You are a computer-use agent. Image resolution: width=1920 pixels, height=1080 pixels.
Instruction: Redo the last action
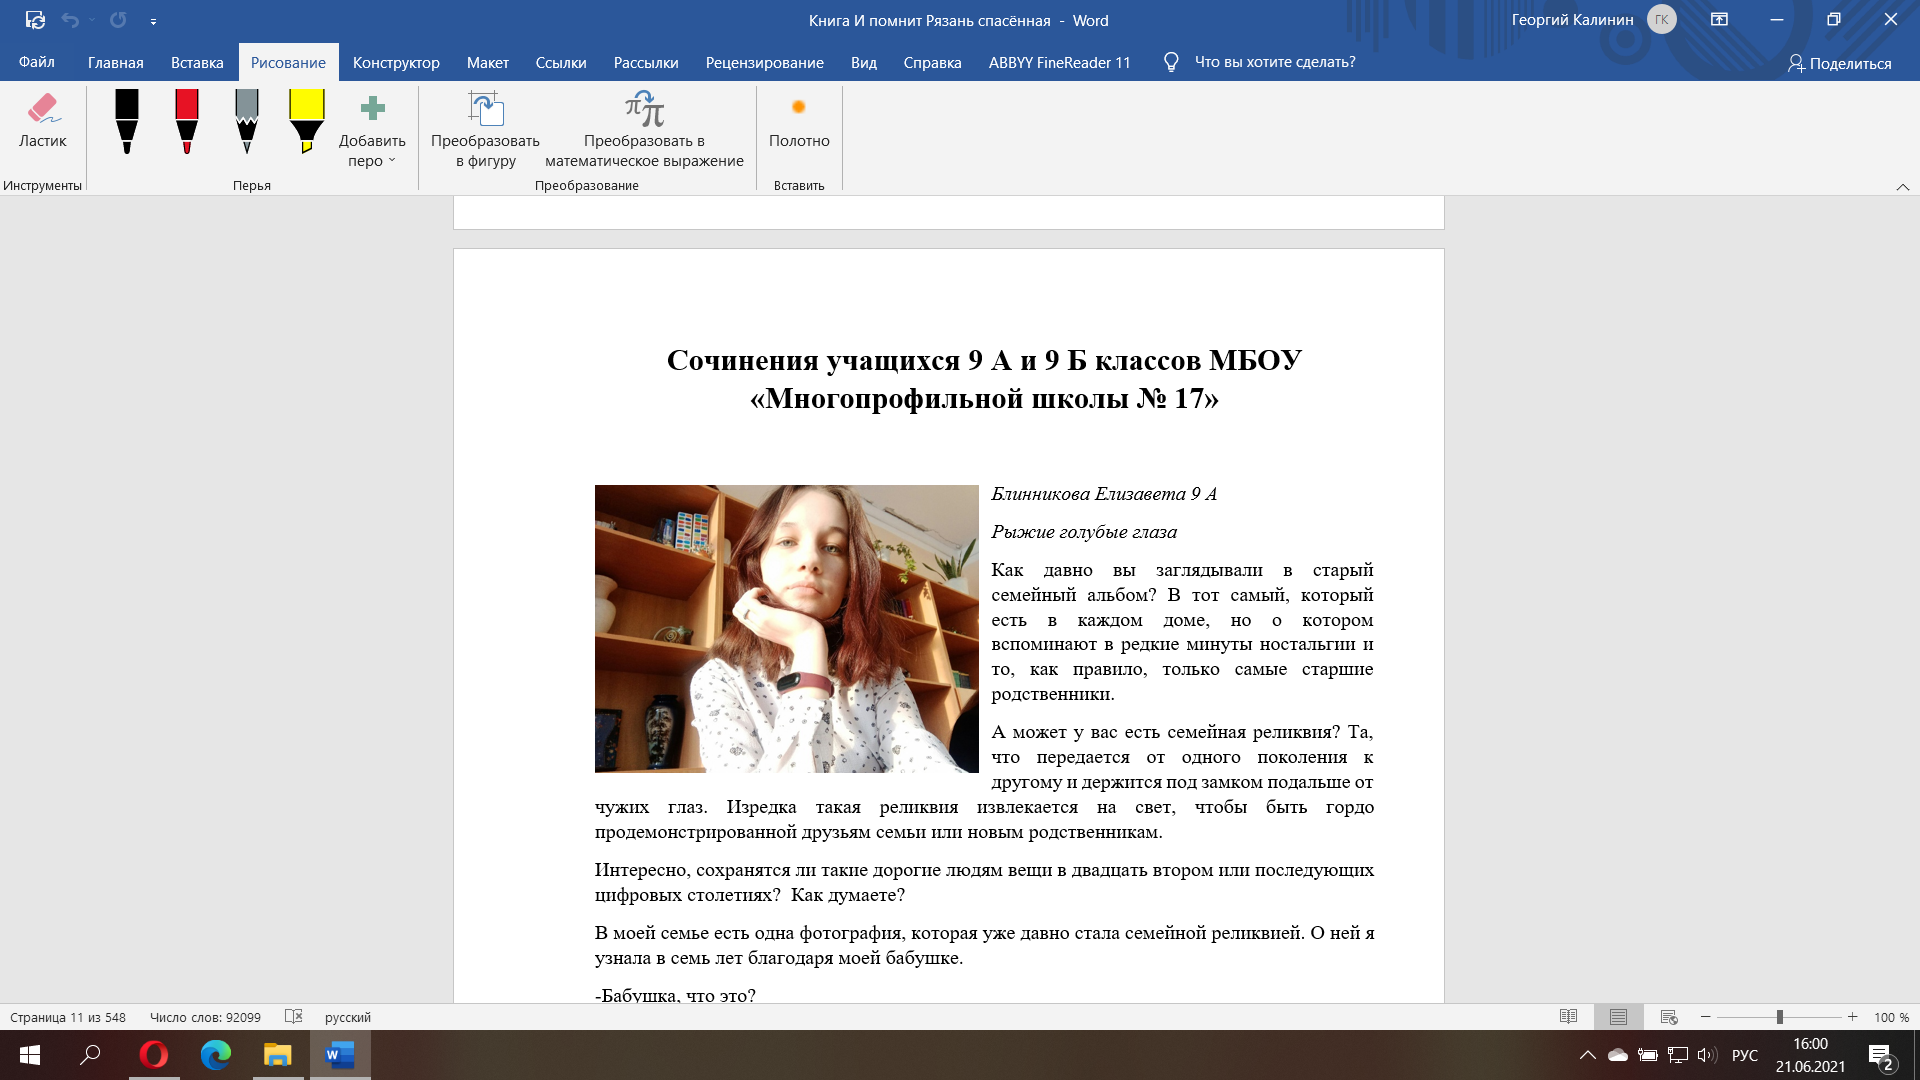tap(118, 20)
